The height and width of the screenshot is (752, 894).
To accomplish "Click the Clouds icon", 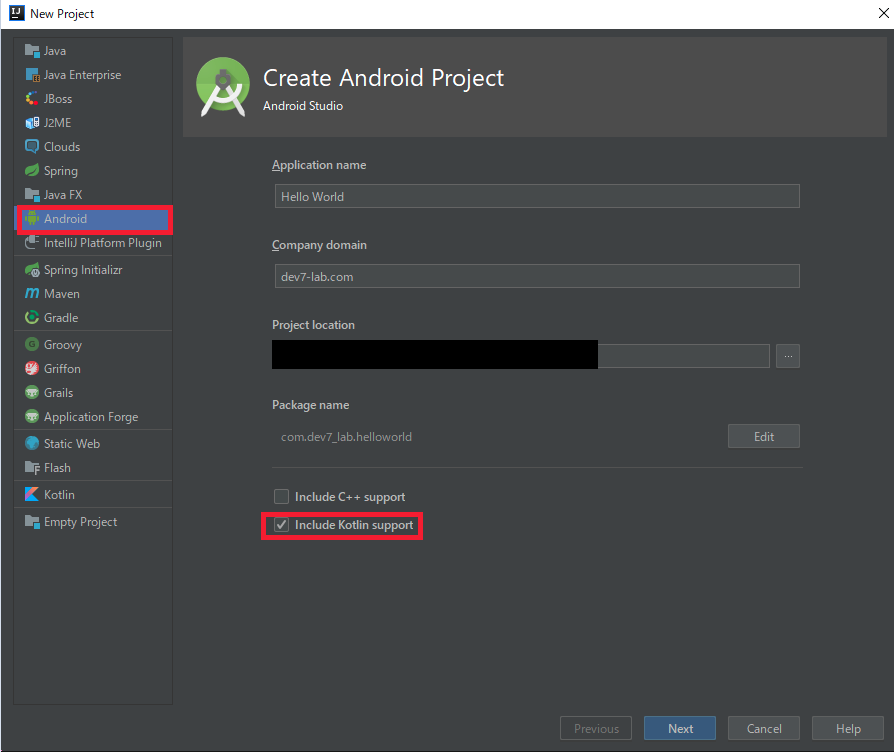I will click(x=32, y=147).
